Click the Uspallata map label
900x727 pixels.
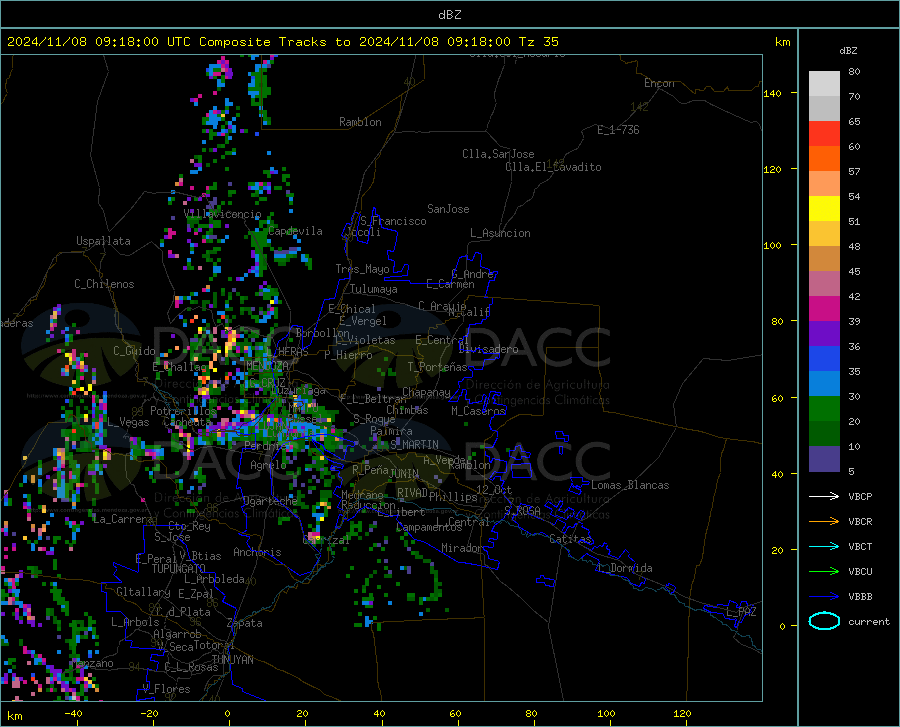point(103,242)
